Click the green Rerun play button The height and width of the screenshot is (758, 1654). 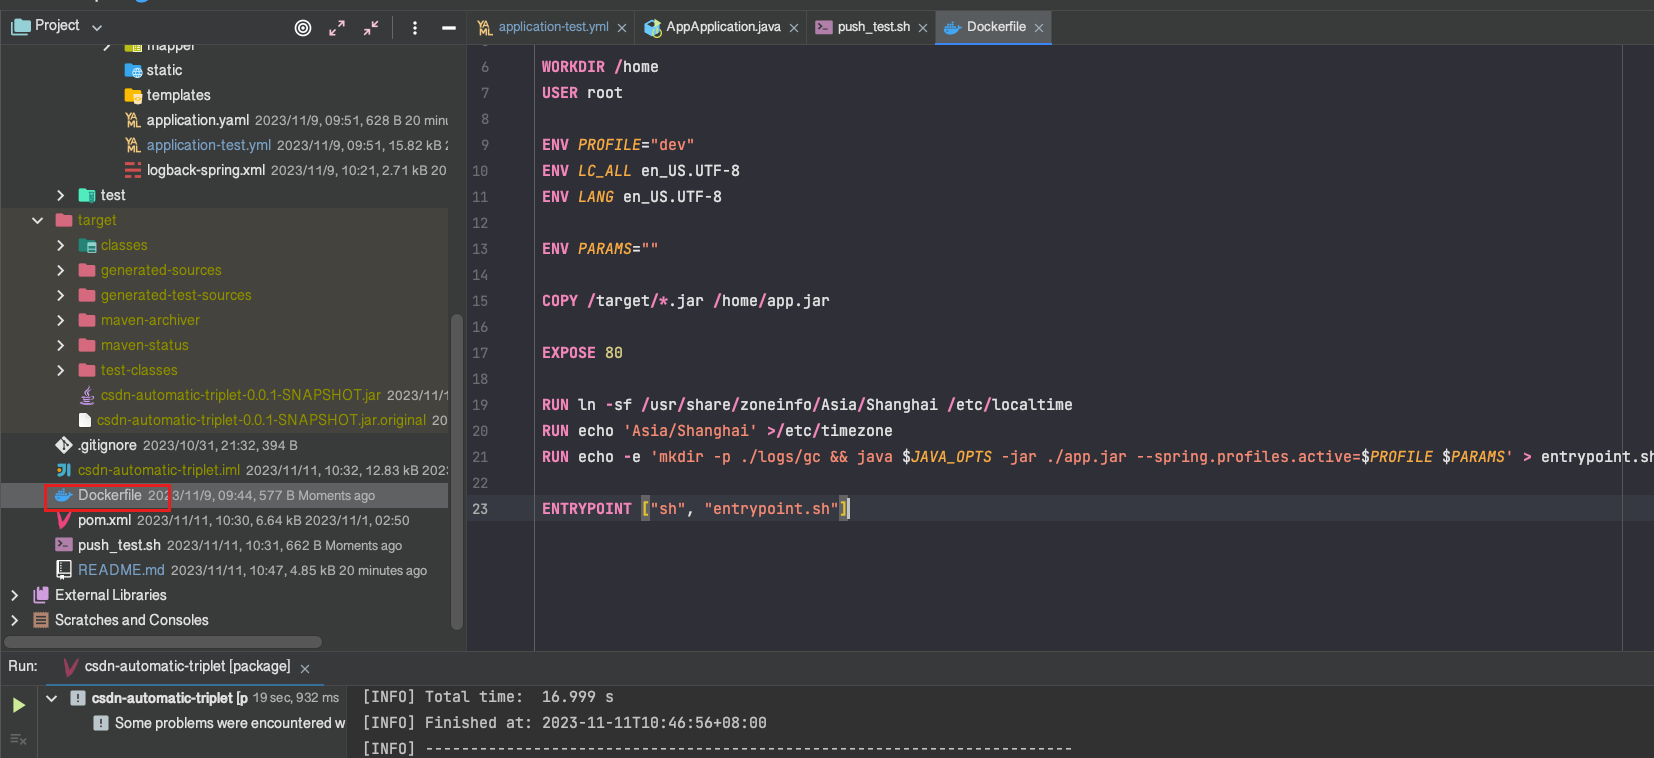[x=18, y=705]
